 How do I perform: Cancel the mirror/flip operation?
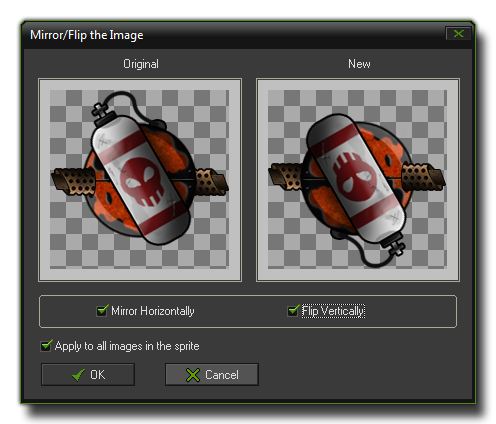[x=212, y=375]
